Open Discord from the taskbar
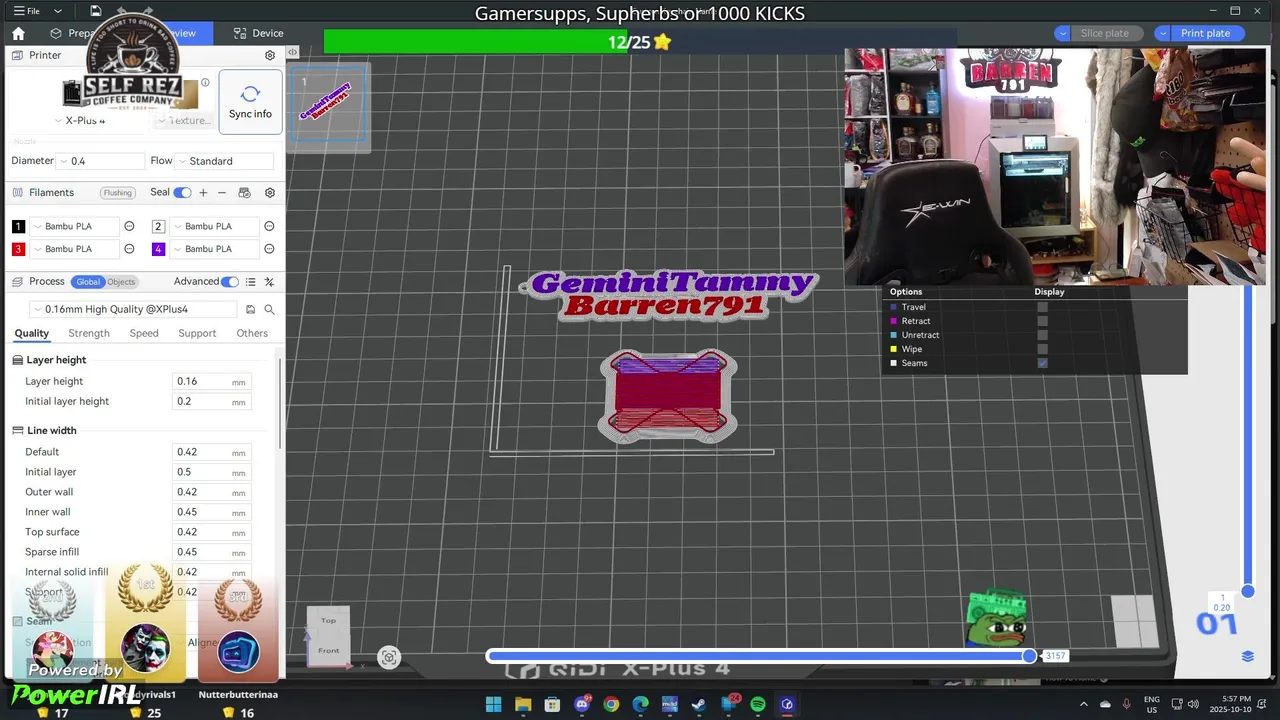 (582, 704)
